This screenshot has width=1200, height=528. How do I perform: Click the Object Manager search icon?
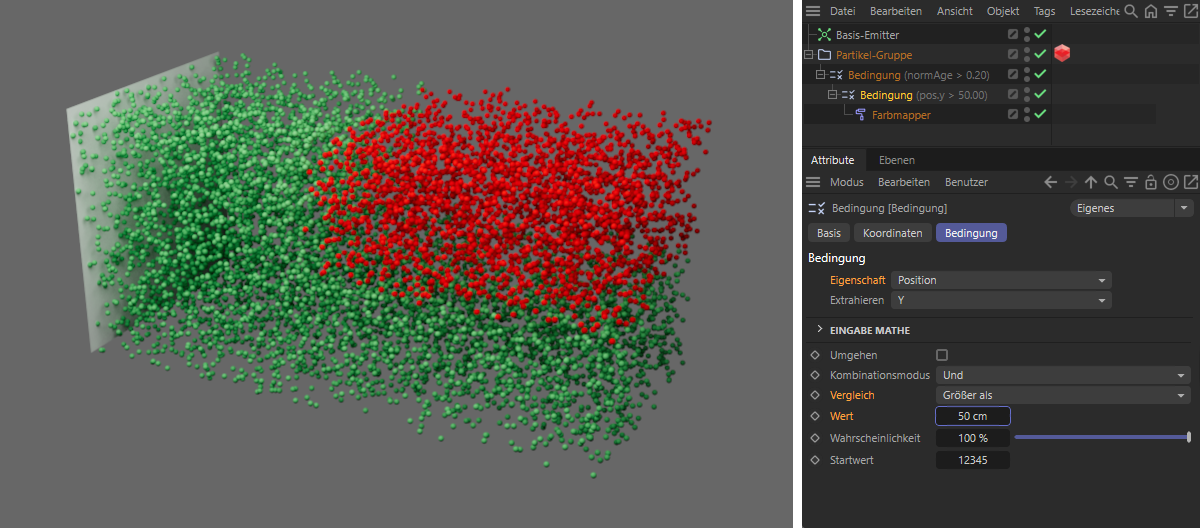[1131, 11]
